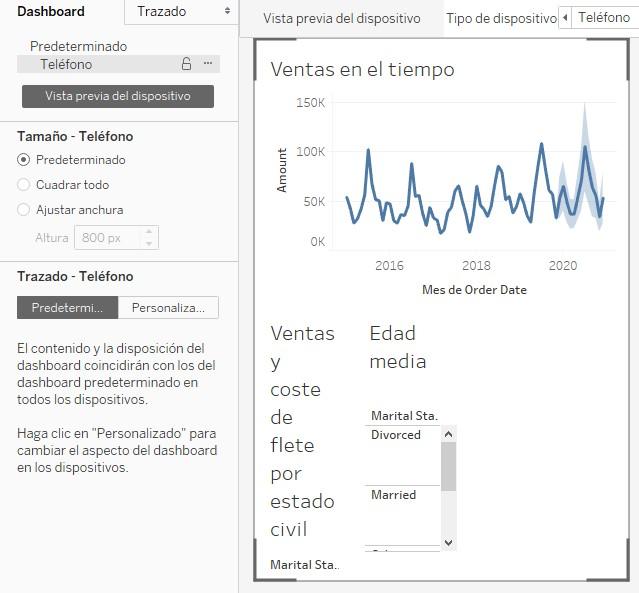639x593 pixels.
Task: Click the lock icon next to Teléfono
Action: 186,64
